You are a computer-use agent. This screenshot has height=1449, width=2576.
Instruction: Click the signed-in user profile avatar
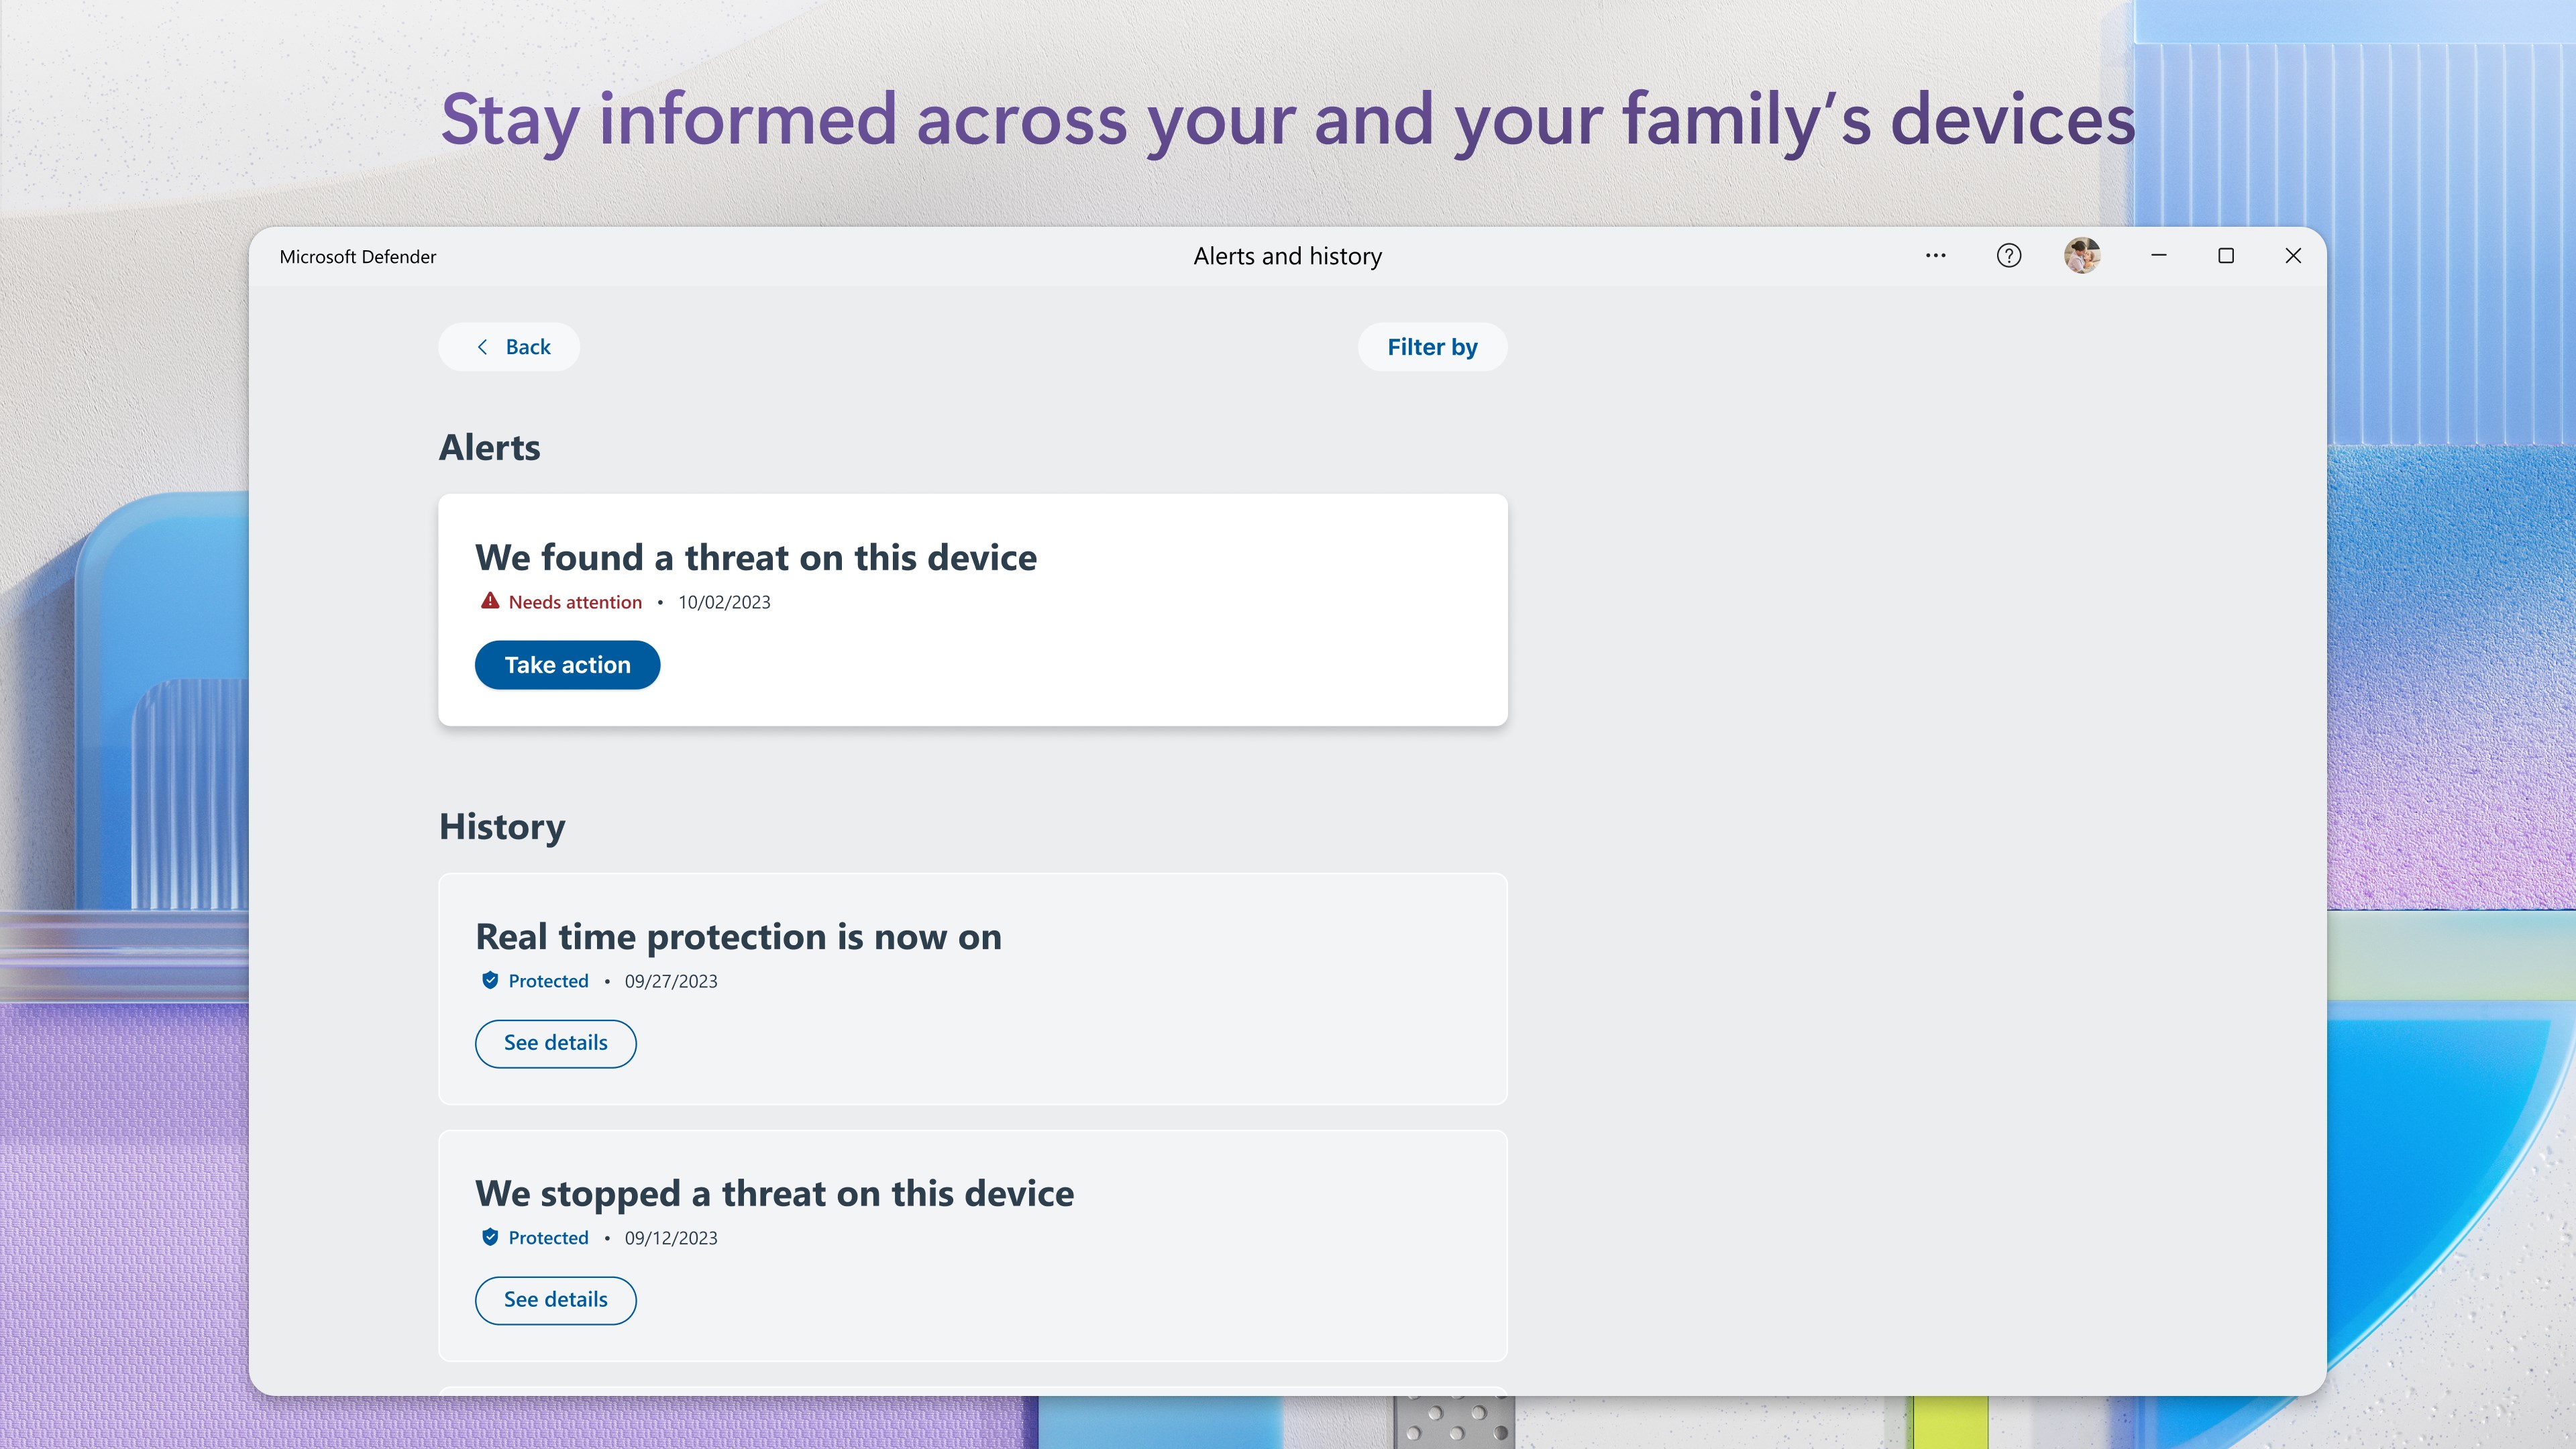point(2083,255)
